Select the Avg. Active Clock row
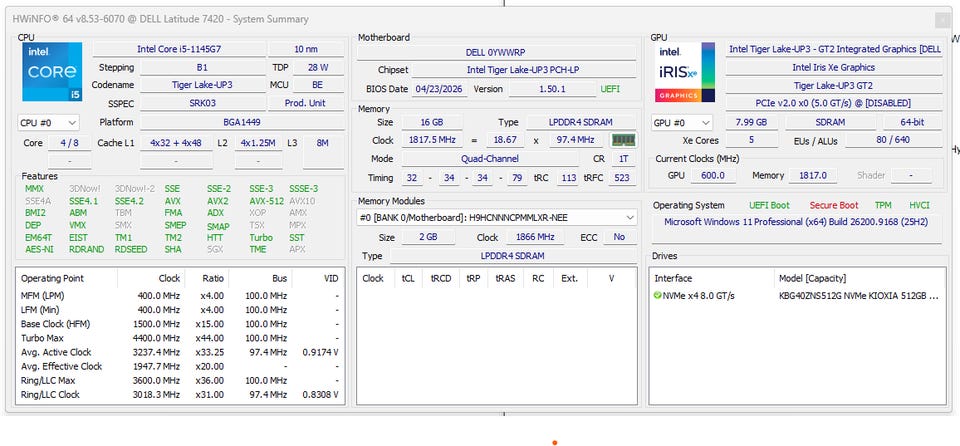 point(179,352)
